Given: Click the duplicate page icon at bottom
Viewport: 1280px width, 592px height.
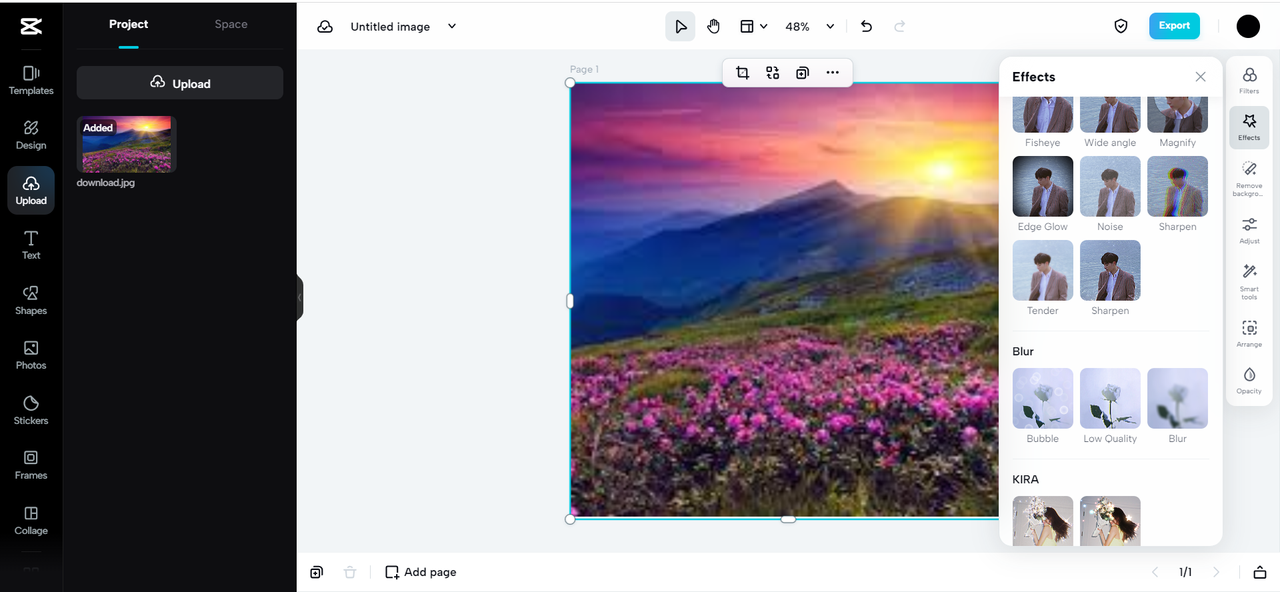Looking at the screenshot, I should pos(316,572).
